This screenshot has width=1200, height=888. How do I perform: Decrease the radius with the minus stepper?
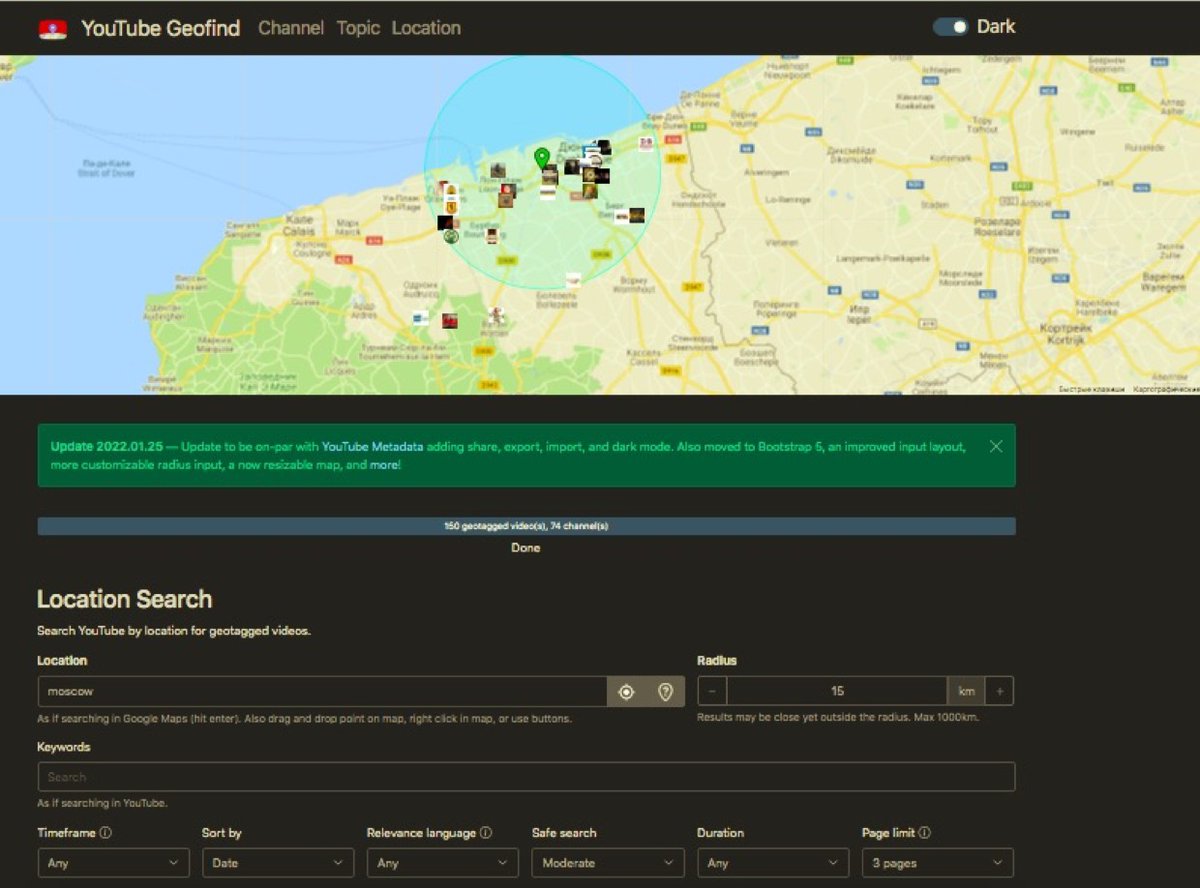[x=710, y=691]
